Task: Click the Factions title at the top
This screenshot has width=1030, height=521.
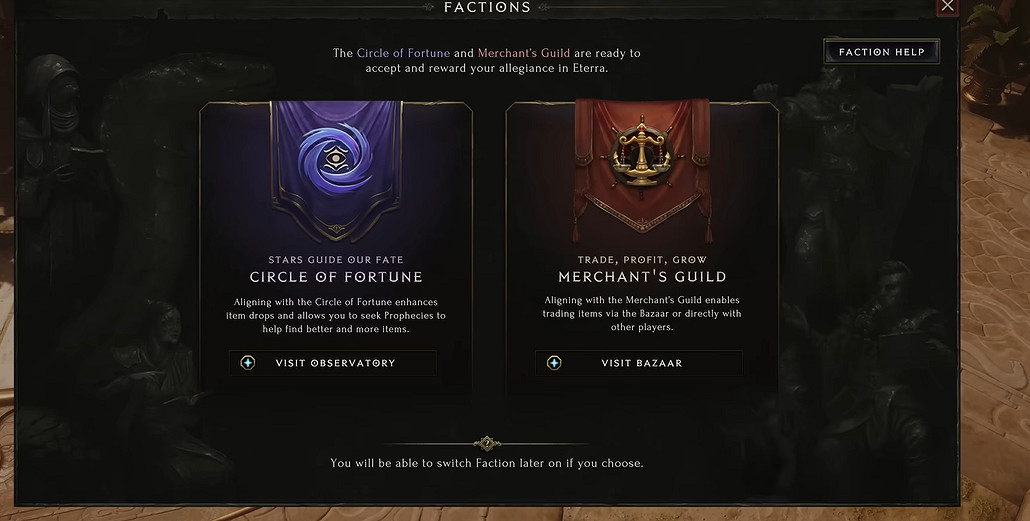Action: pyautogui.click(x=487, y=7)
